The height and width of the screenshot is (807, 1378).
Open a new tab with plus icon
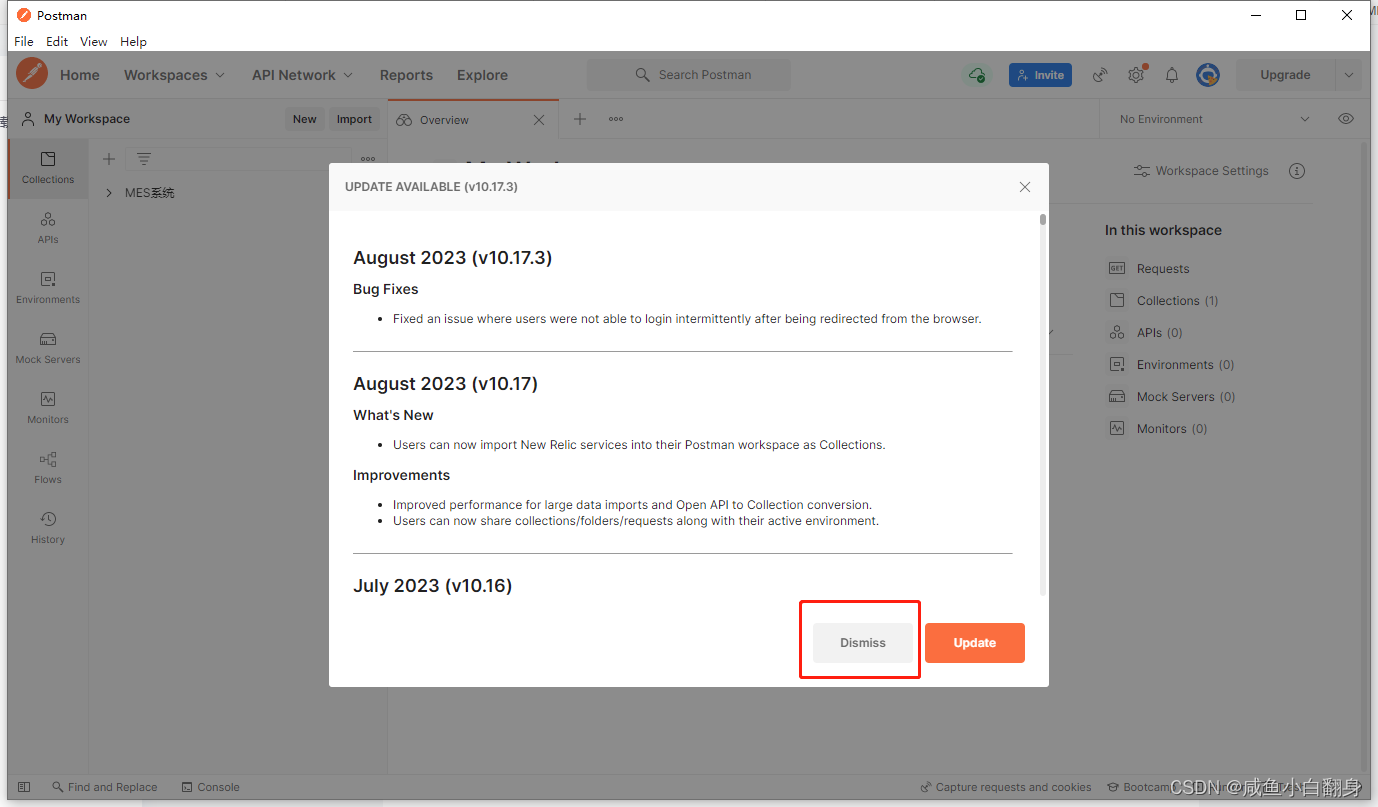[x=580, y=119]
